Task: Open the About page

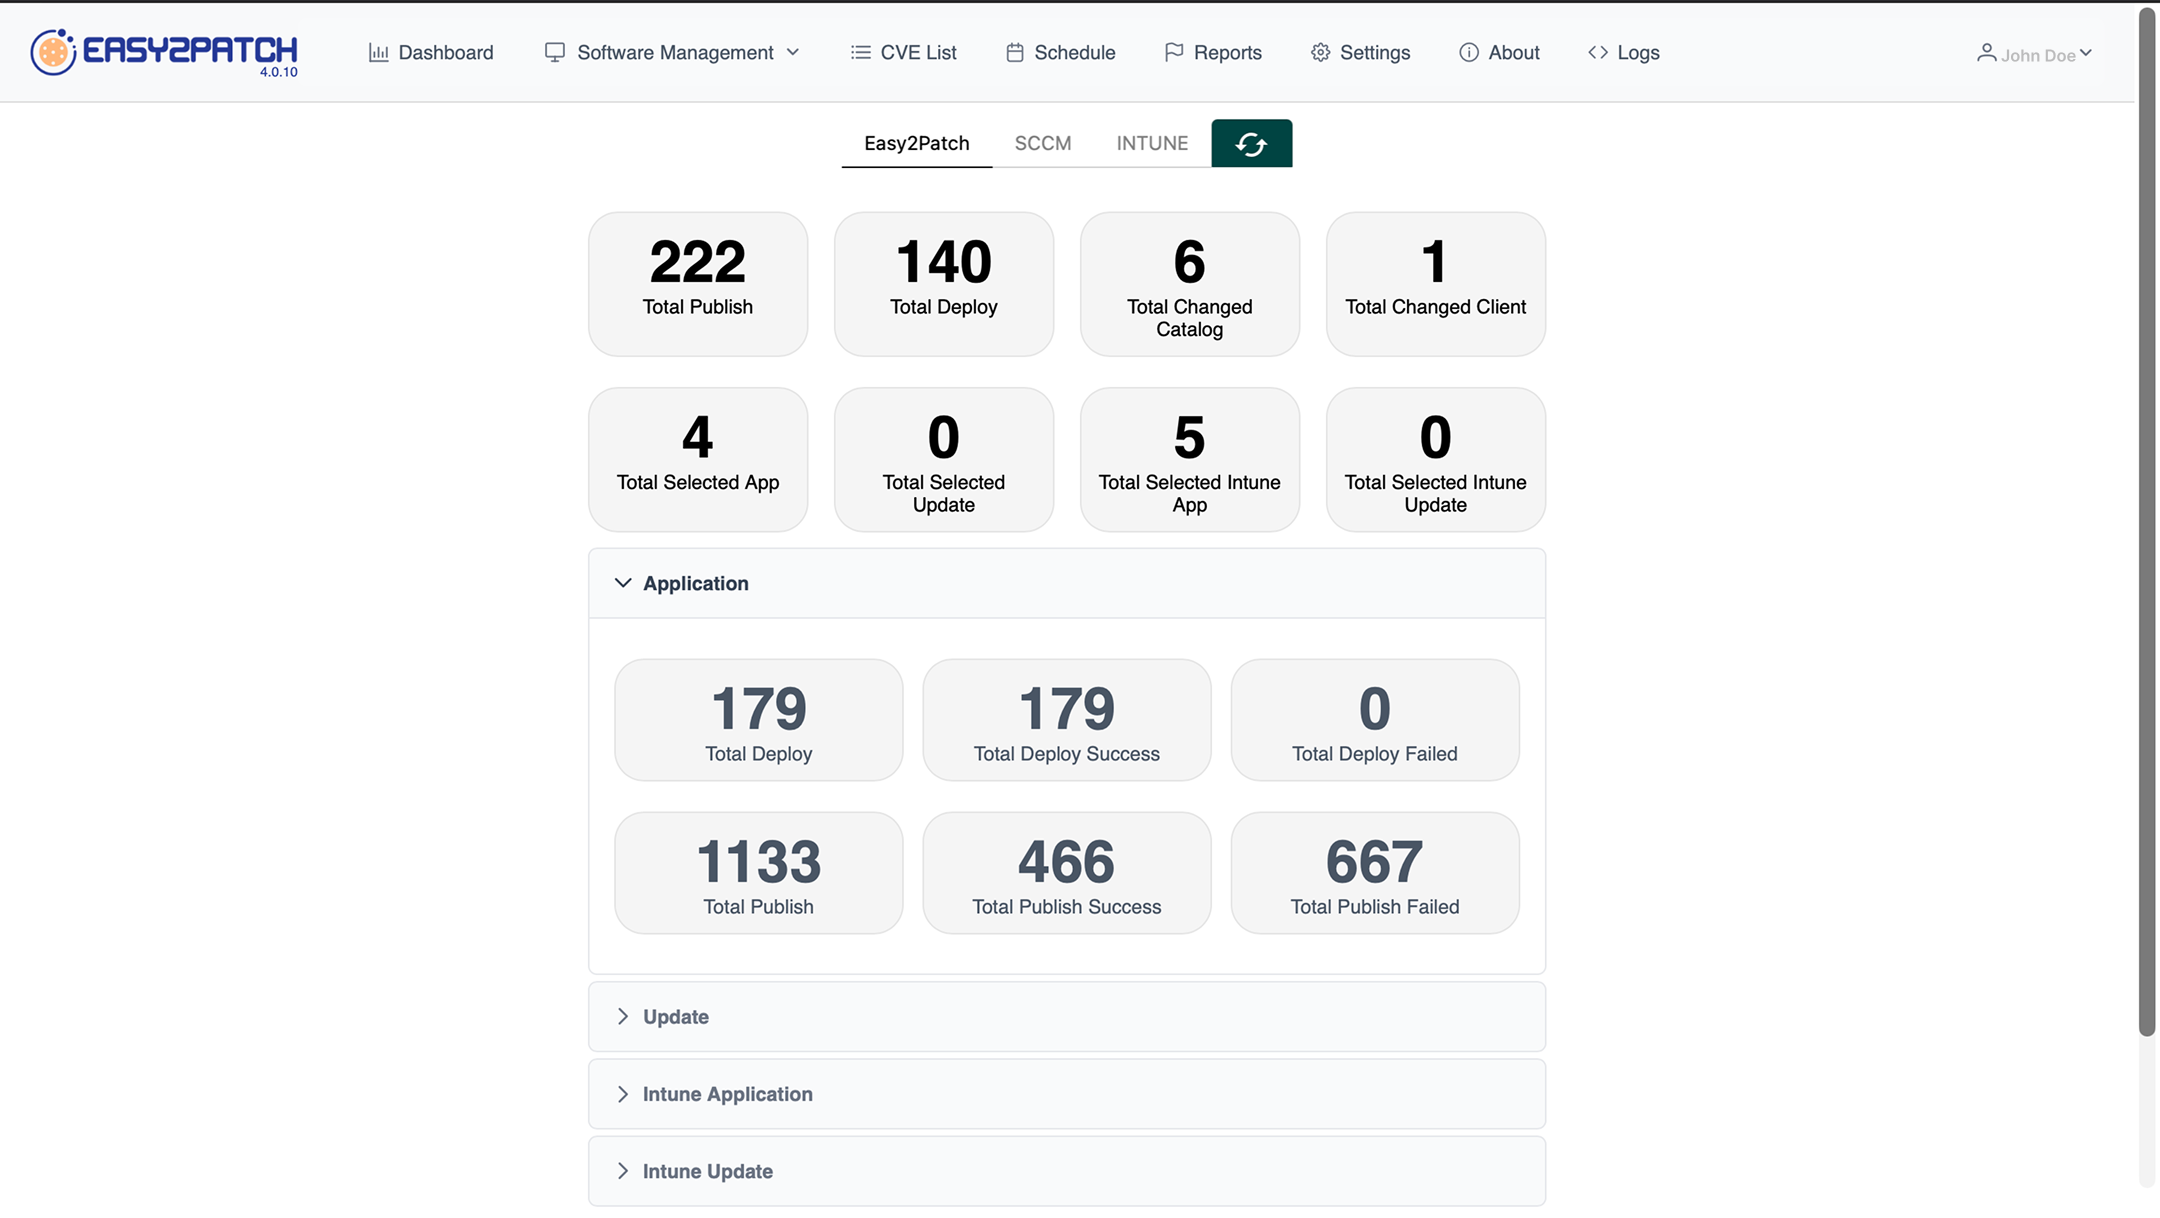Action: click(1499, 52)
